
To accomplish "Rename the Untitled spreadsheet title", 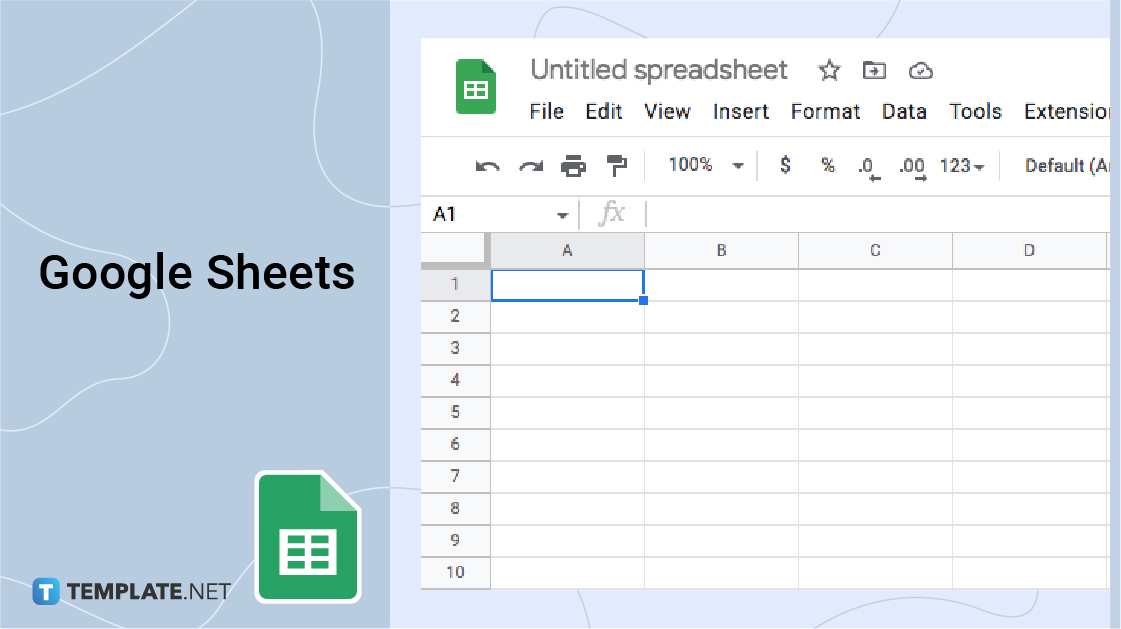I will 658,70.
